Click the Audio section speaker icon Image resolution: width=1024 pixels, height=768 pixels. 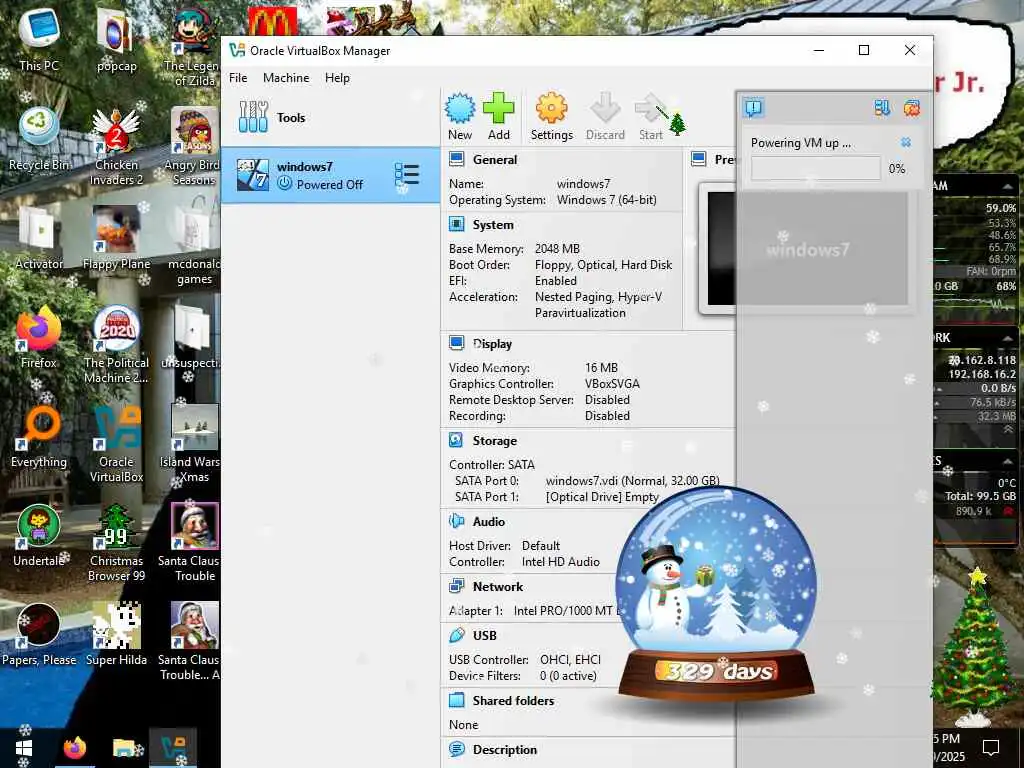456,521
